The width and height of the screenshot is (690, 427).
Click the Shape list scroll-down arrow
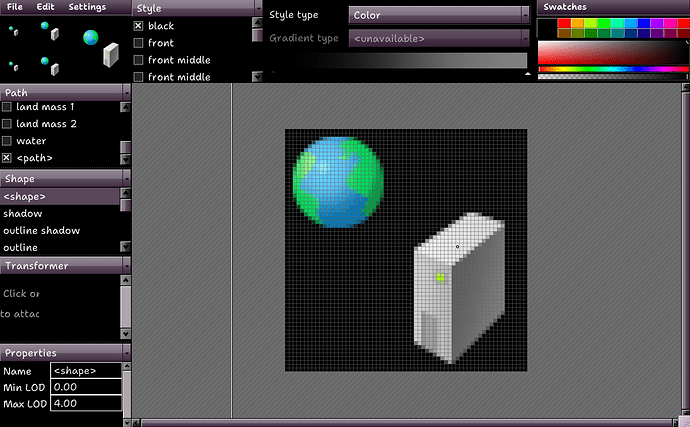click(x=125, y=247)
